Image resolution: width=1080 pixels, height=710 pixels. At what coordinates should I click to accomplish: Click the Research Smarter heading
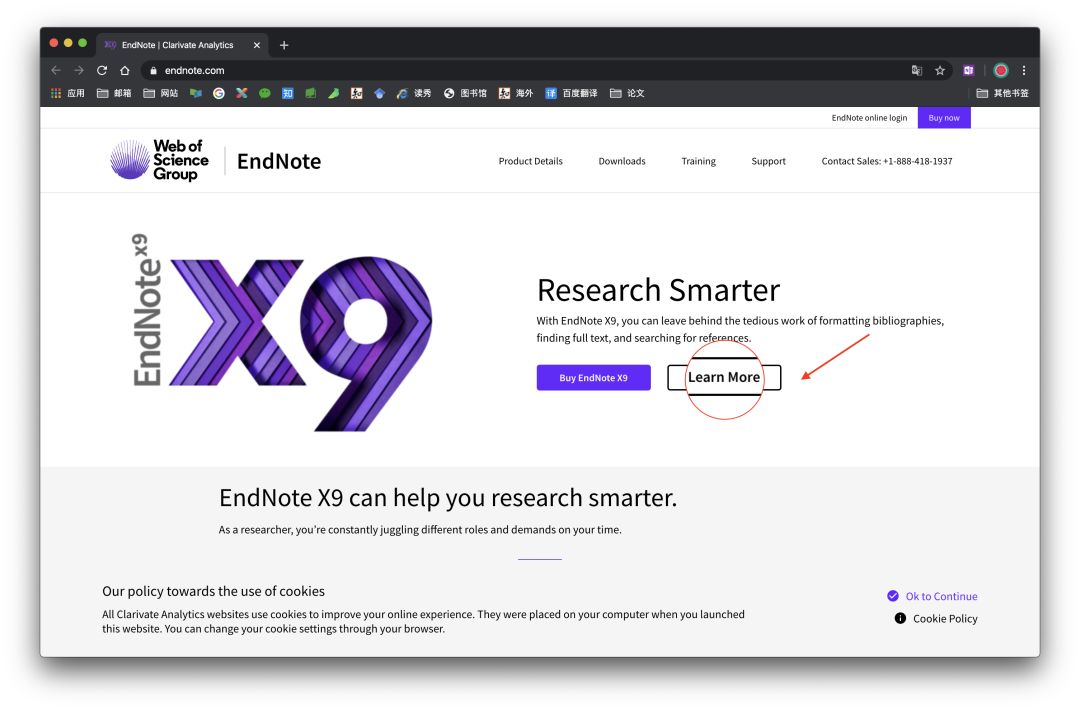658,290
